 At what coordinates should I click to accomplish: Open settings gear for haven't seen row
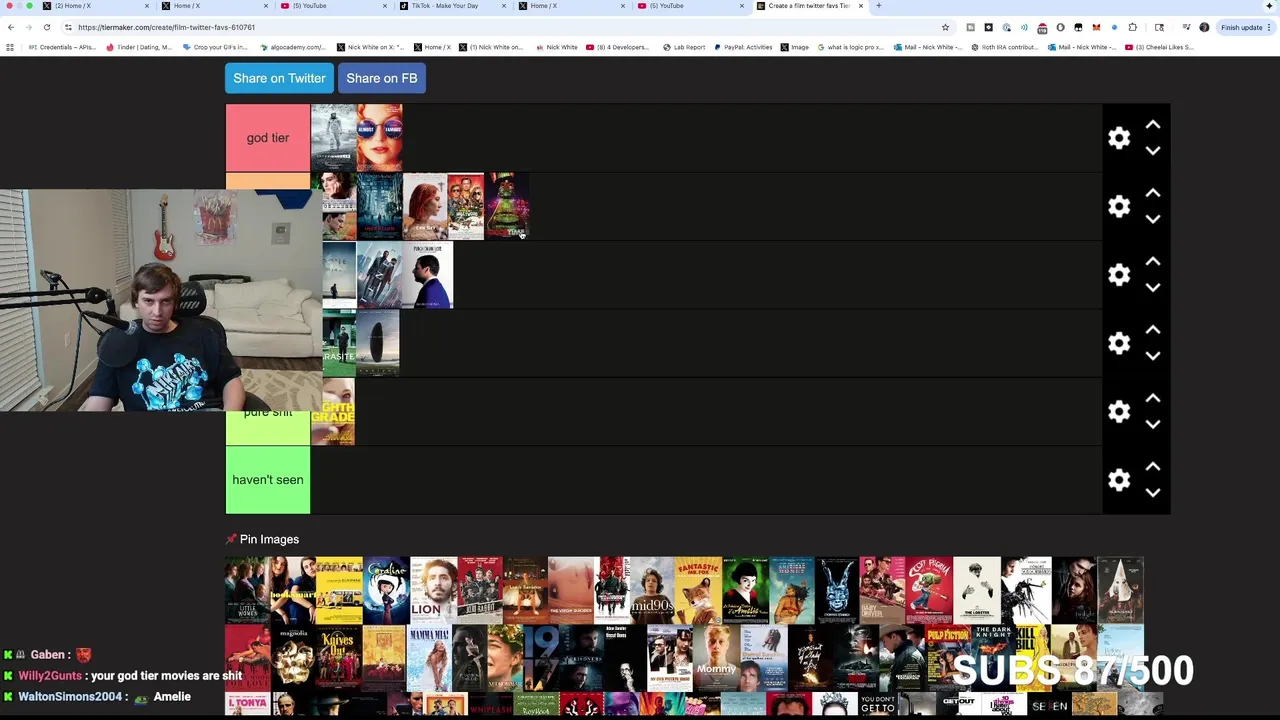click(1119, 480)
